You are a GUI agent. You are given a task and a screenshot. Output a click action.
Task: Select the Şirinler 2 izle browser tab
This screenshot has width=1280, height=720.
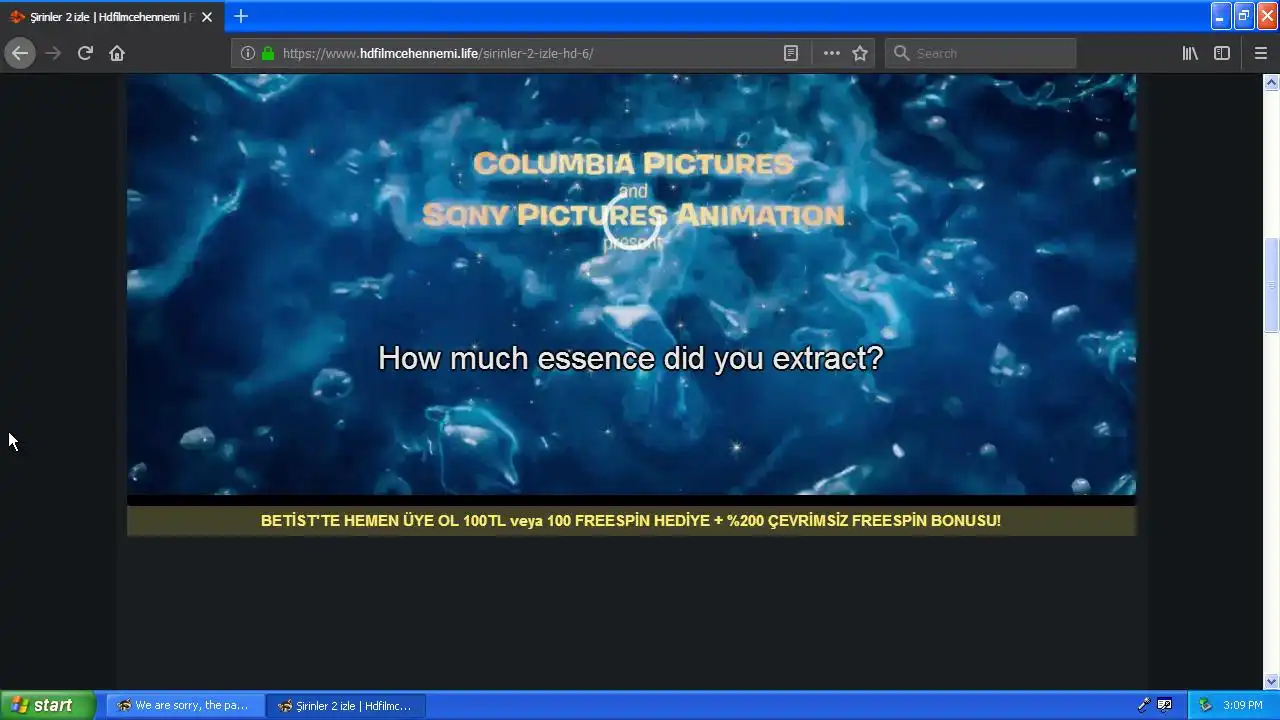coord(112,17)
